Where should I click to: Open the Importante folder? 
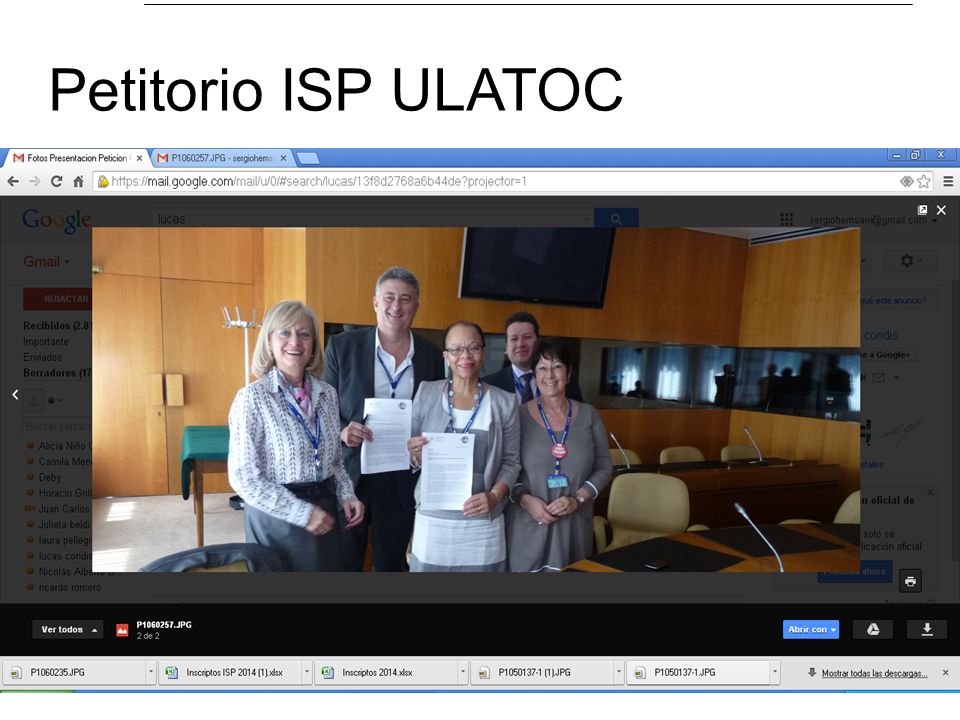(x=46, y=342)
